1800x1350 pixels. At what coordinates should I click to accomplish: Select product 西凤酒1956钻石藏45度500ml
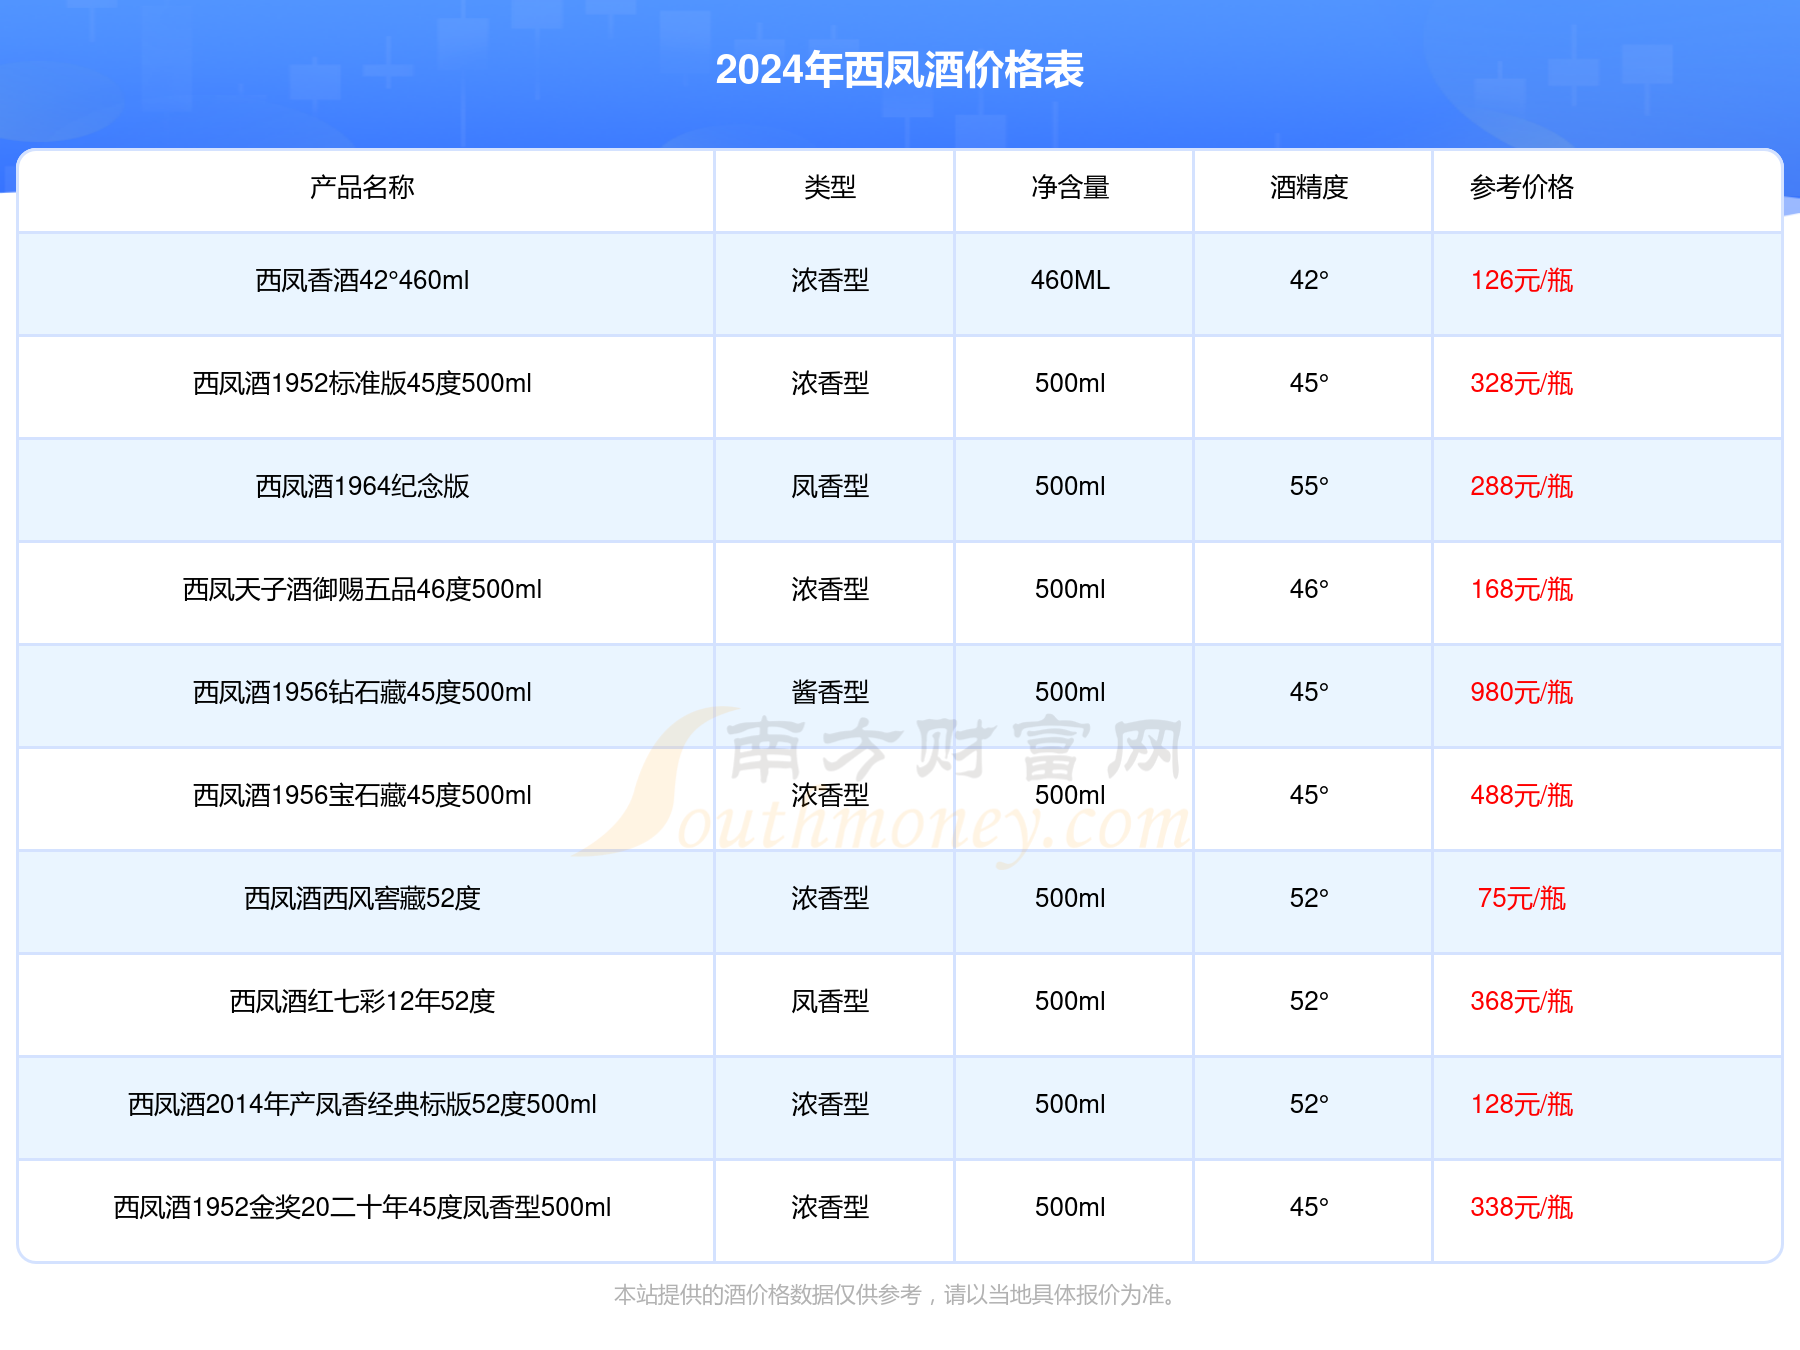pos(362,692)
